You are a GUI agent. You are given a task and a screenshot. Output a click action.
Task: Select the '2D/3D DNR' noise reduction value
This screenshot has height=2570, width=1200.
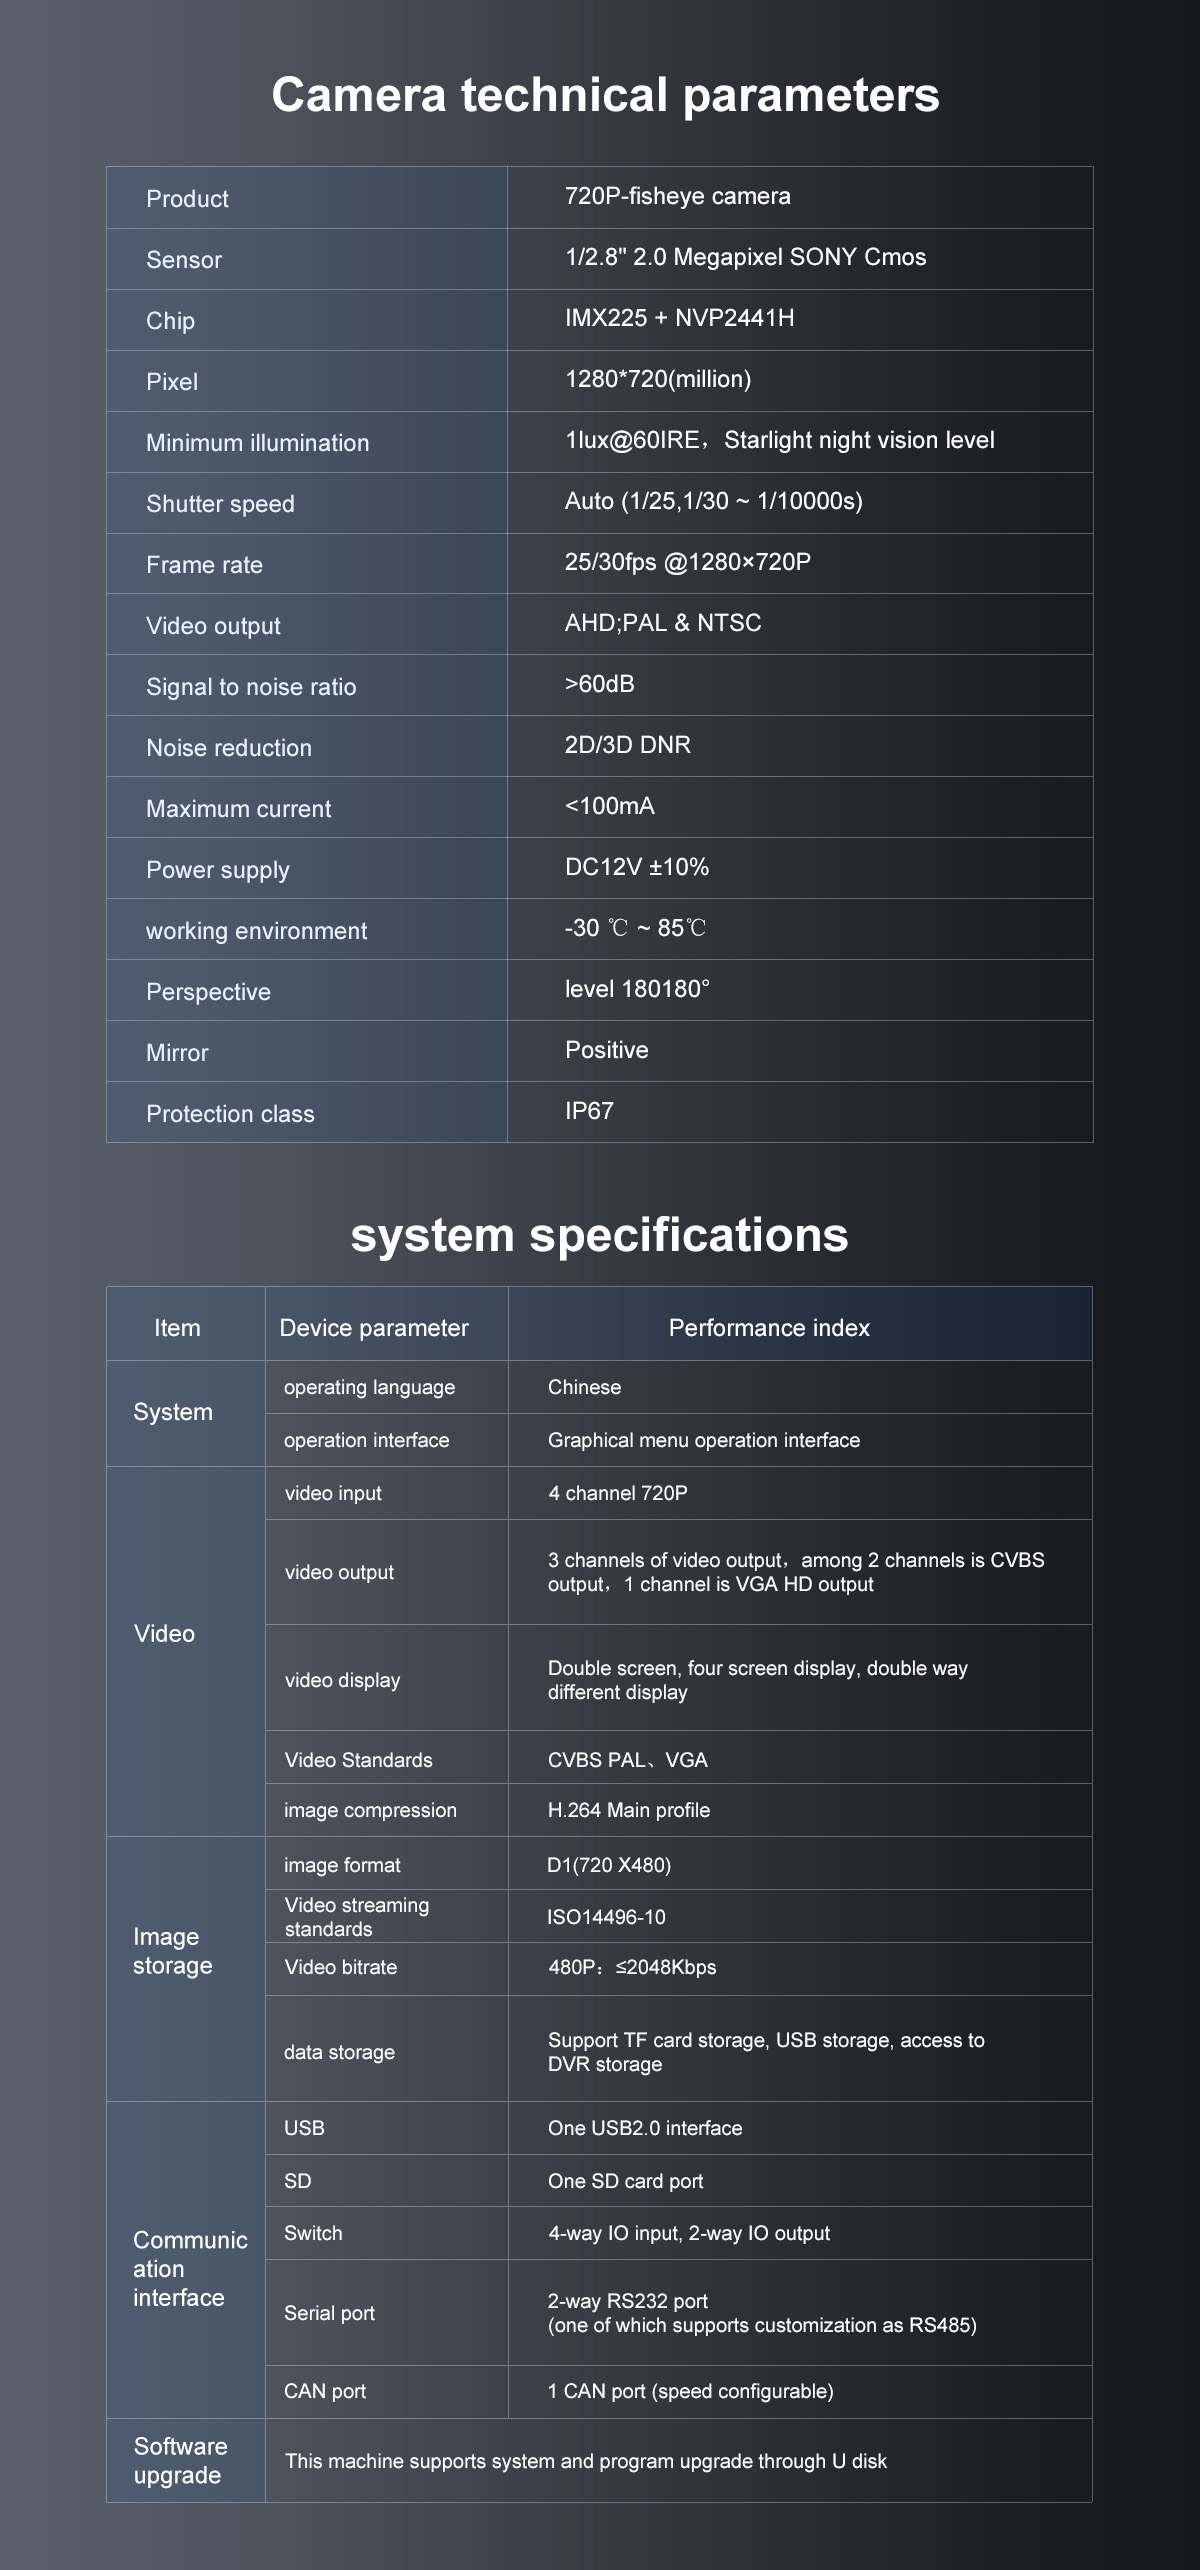627,745
